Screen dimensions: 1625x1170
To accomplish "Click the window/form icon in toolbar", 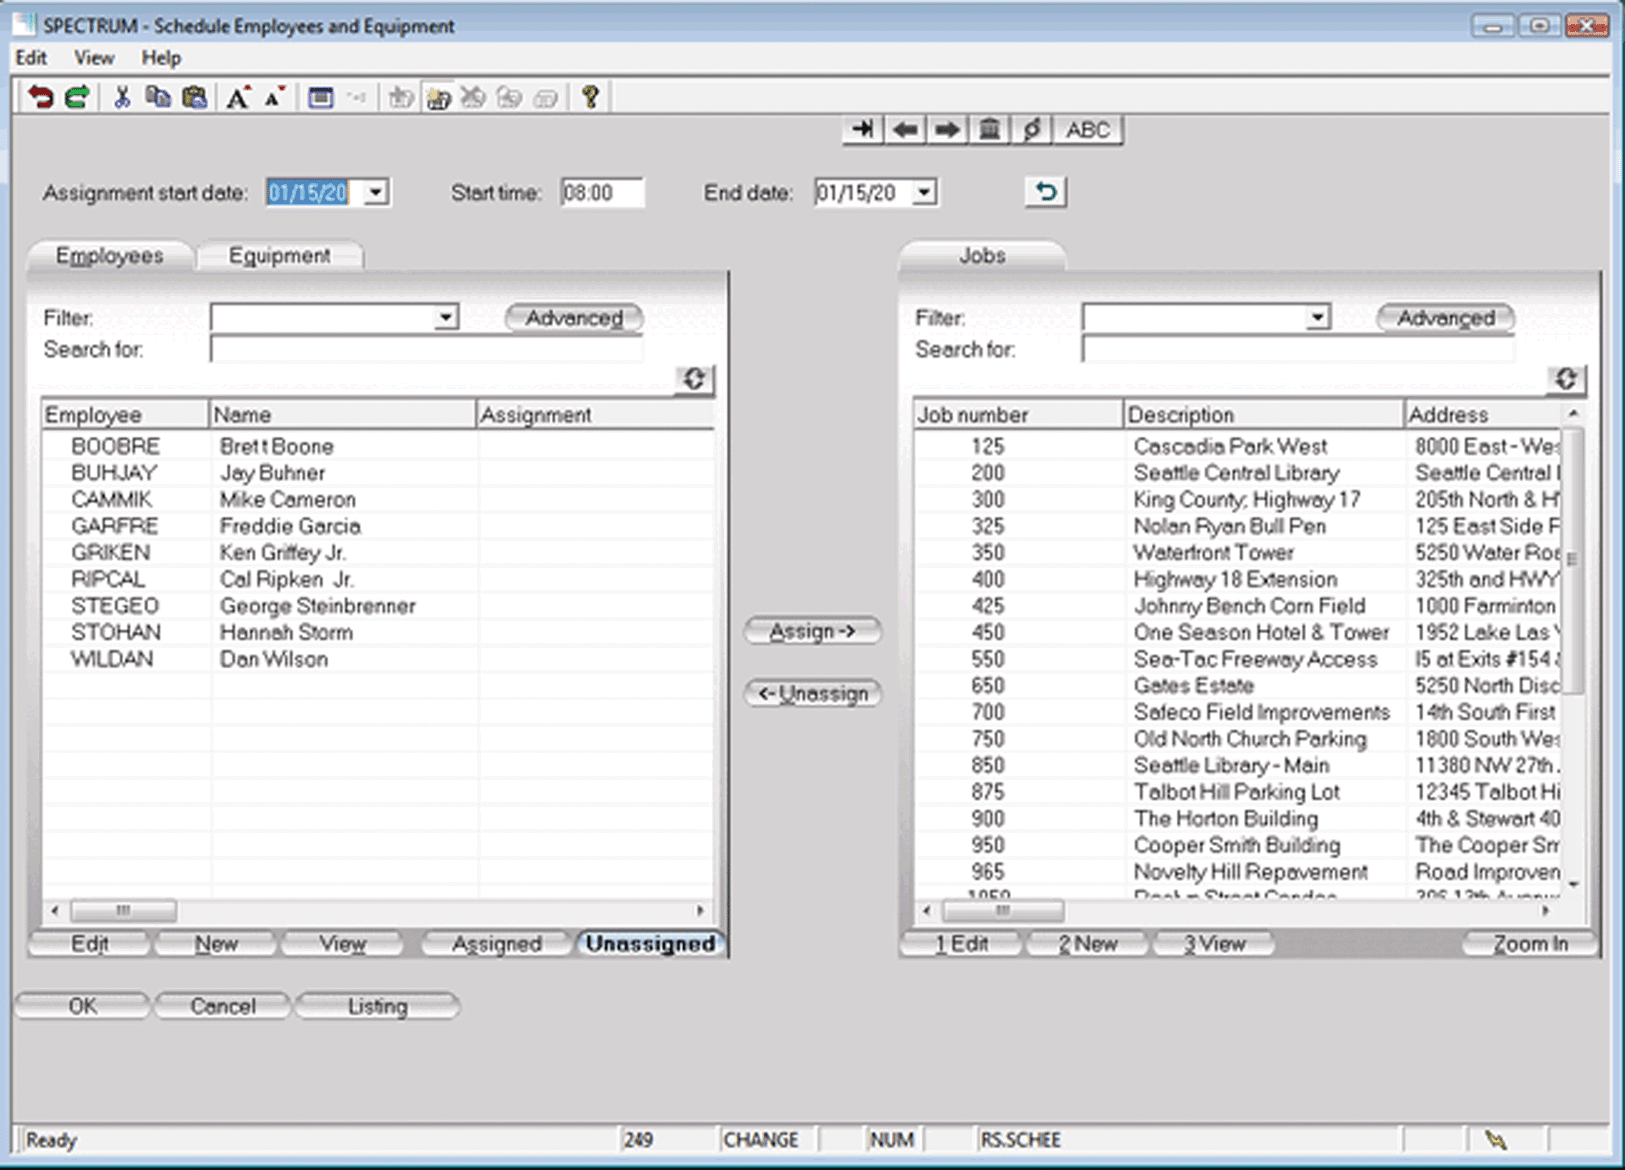I will (x=320, y=97).
